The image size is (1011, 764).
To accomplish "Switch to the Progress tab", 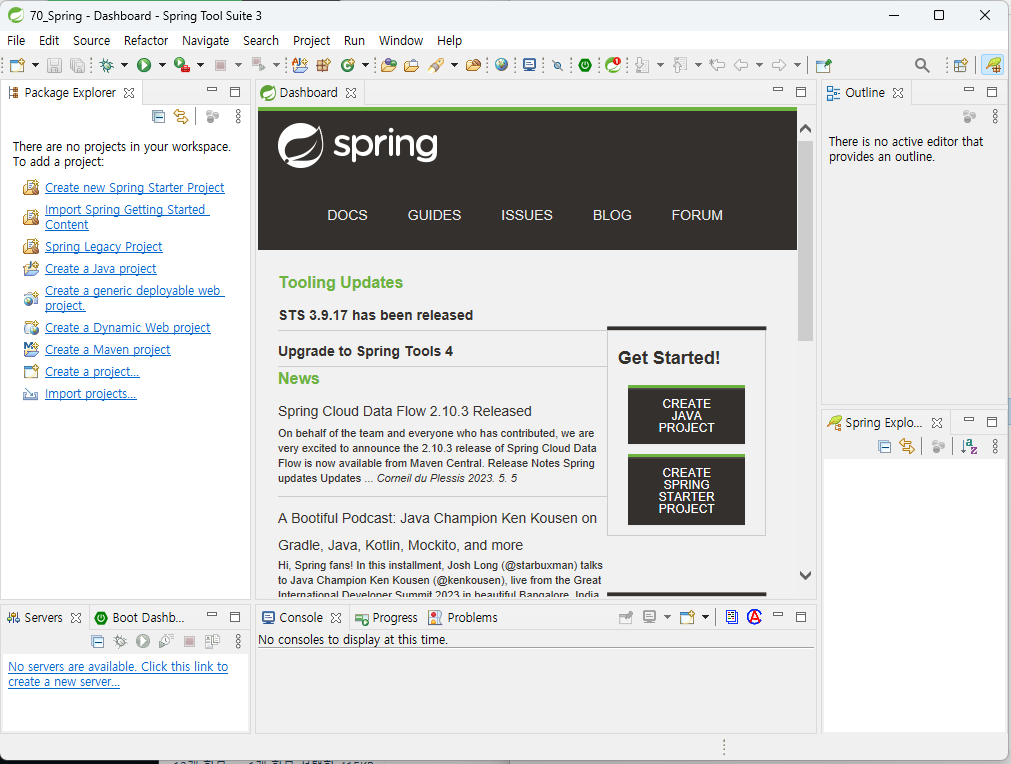I will coord(386,618).
